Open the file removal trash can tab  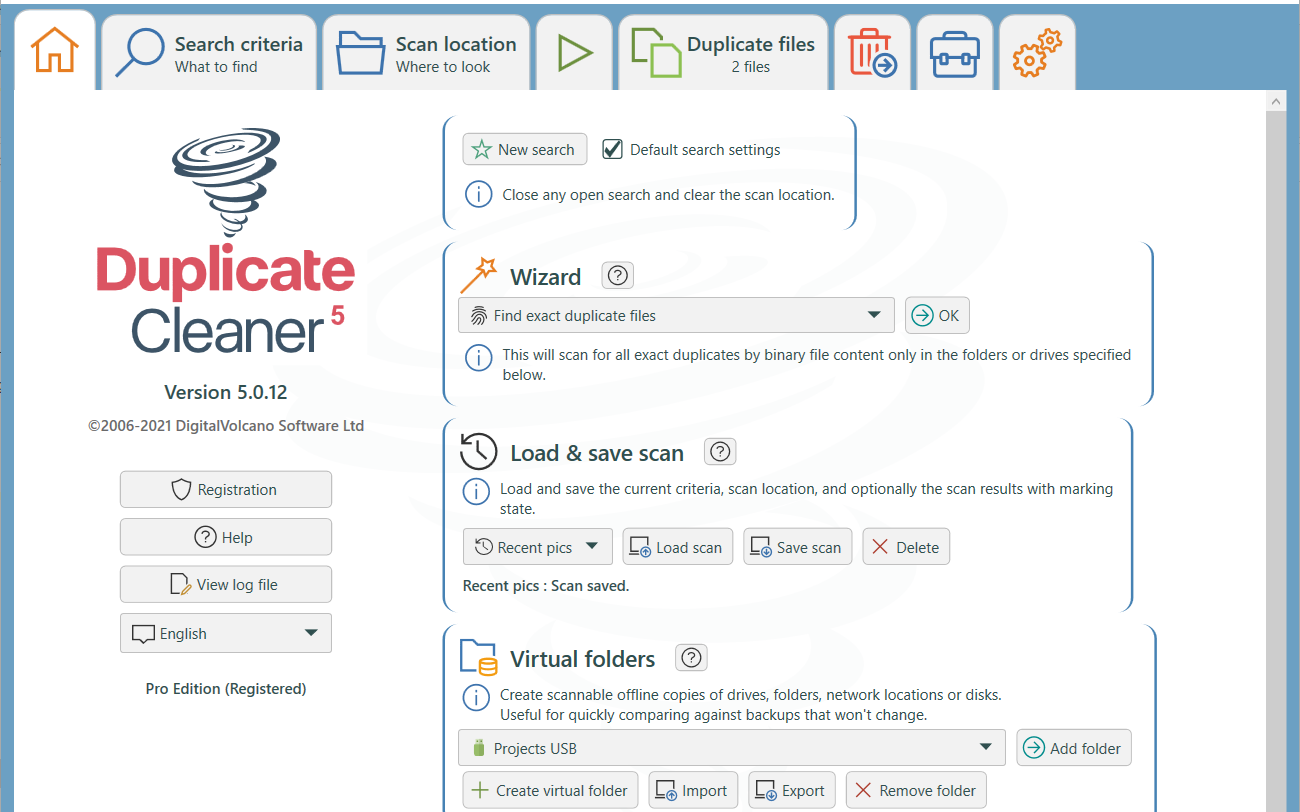point(872,53)
